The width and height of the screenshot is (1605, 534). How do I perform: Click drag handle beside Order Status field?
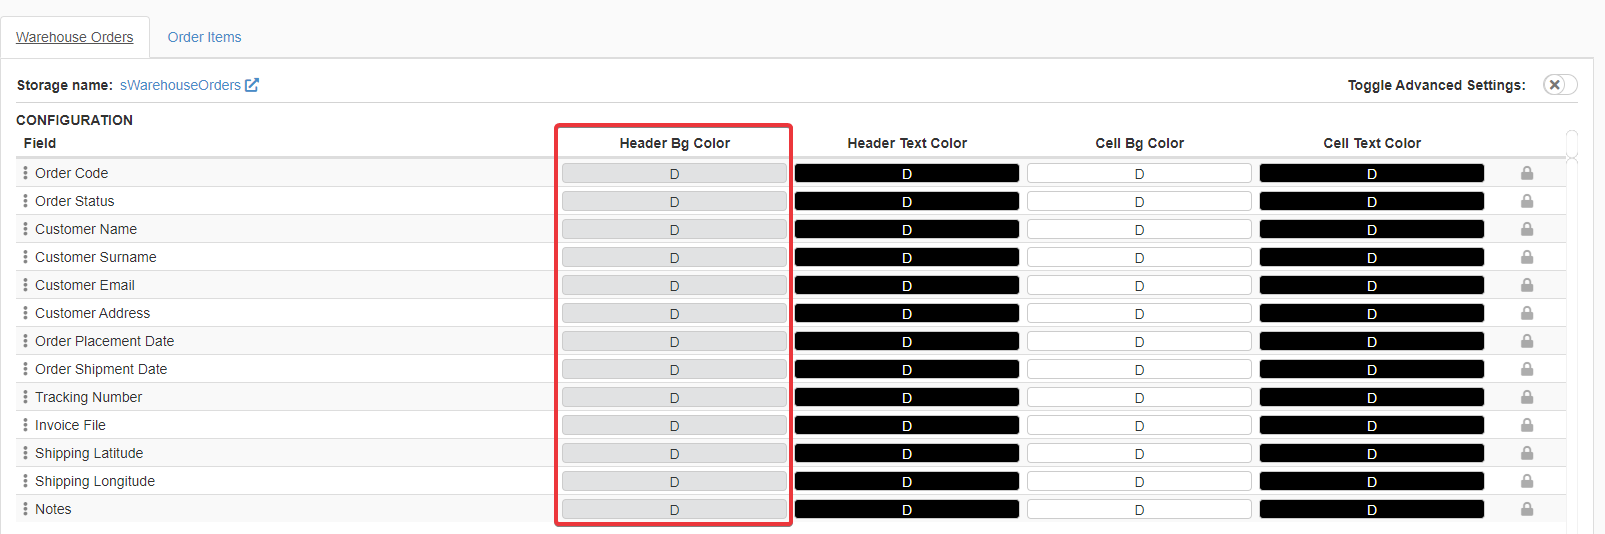tap(25, 201)
